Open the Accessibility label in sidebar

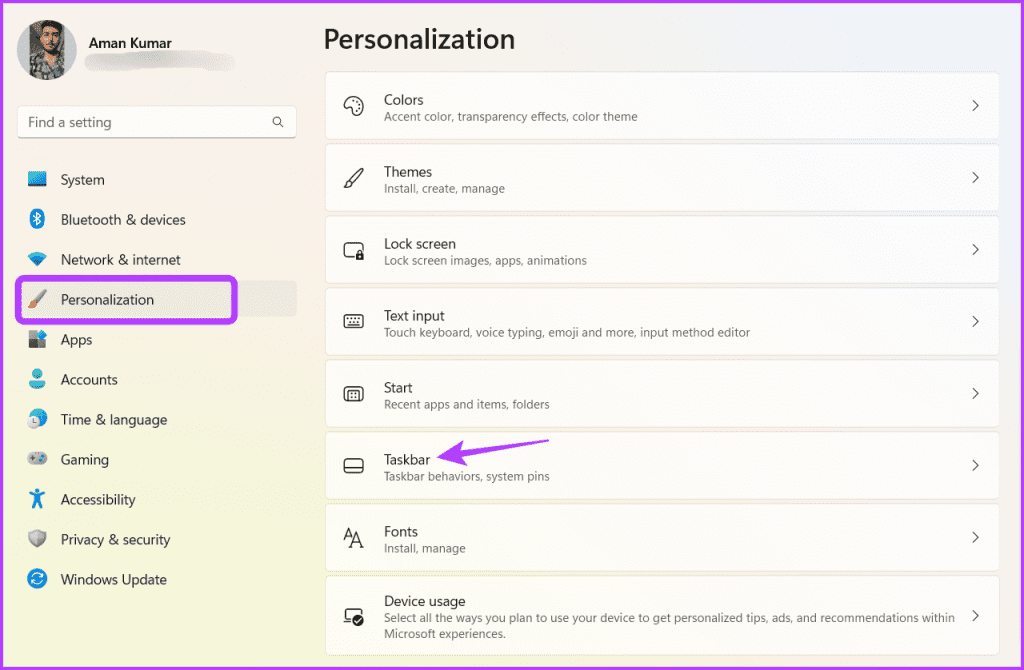coord(98,500)
